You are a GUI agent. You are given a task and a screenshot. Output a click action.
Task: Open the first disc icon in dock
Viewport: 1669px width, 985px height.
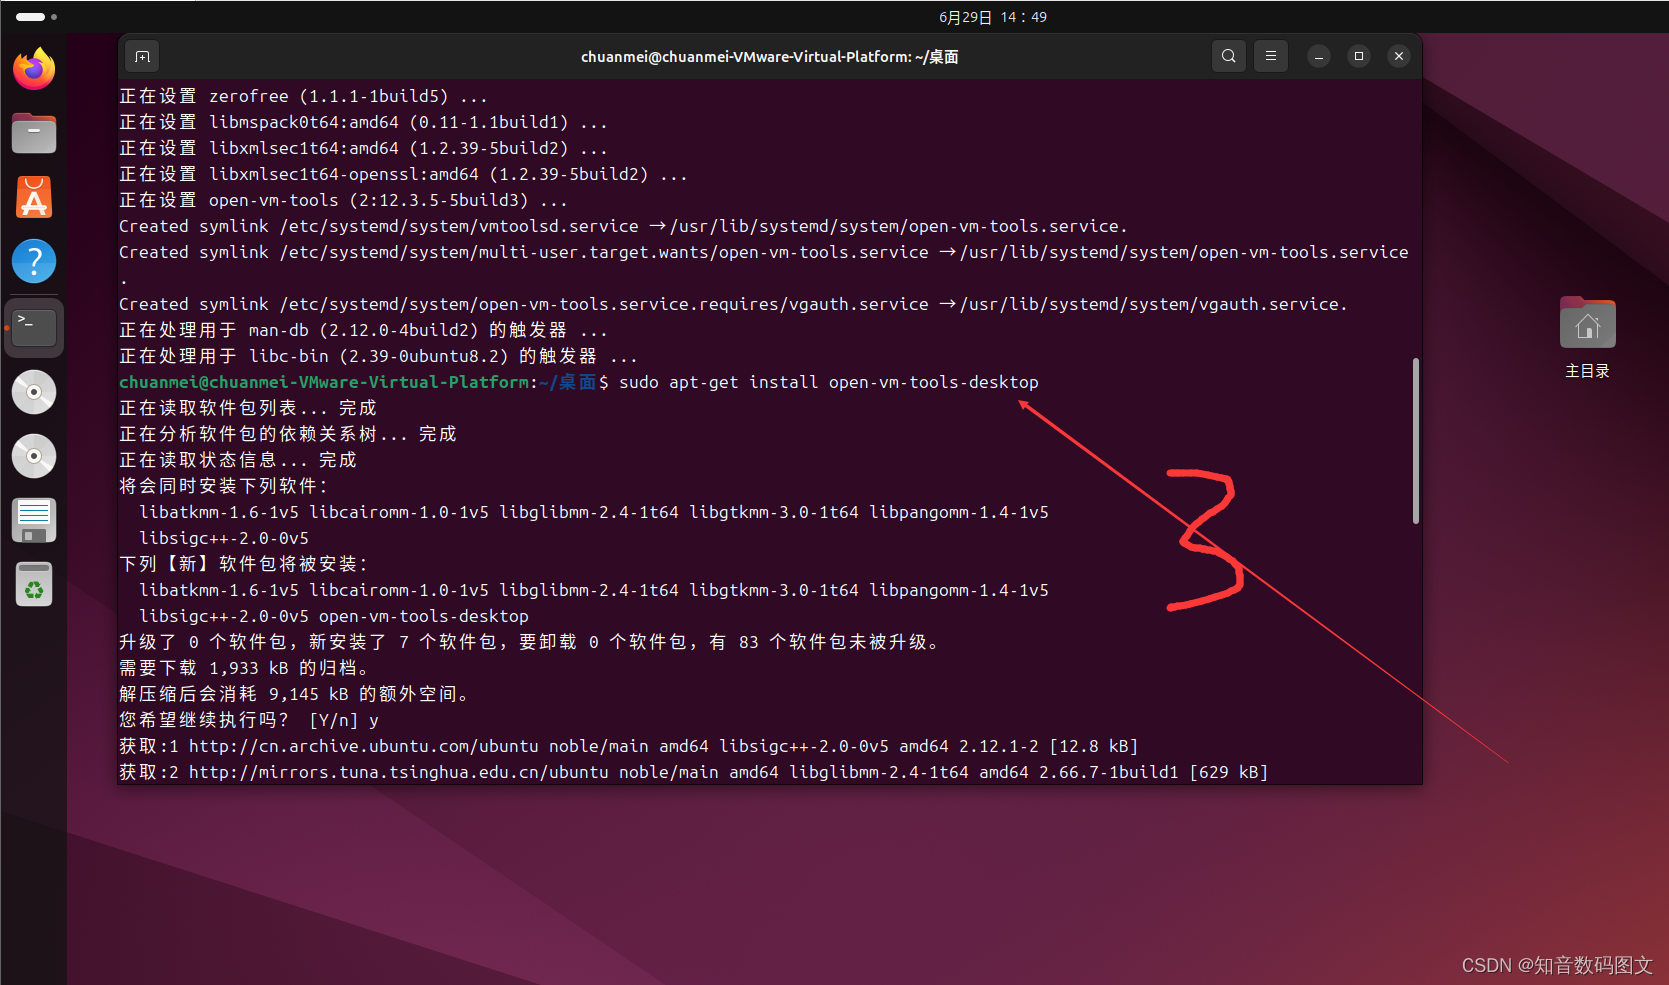pos(34,392)
